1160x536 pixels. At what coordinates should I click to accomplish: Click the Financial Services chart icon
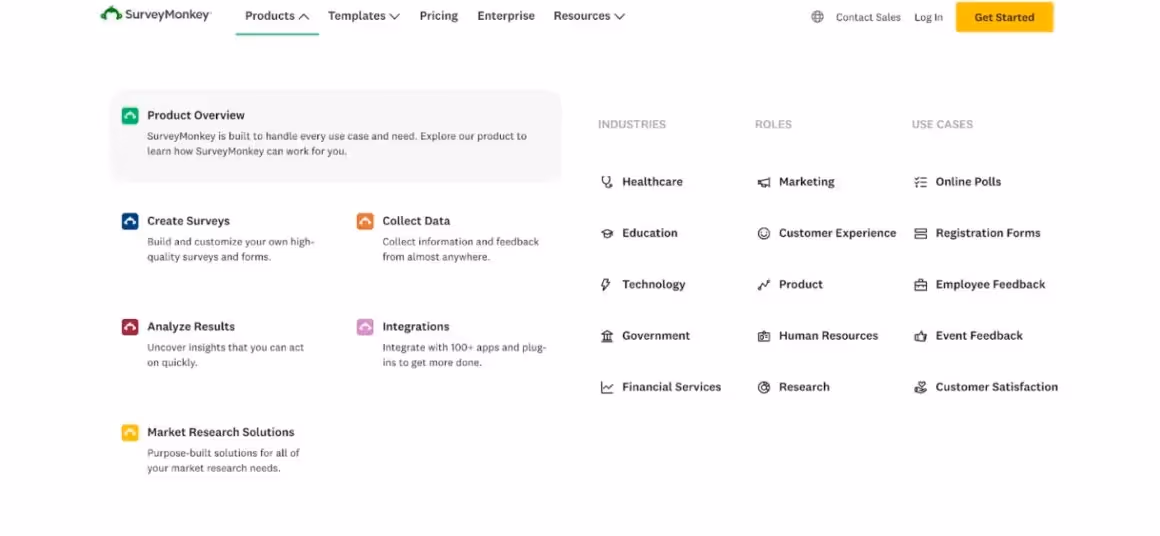(607, 387)
